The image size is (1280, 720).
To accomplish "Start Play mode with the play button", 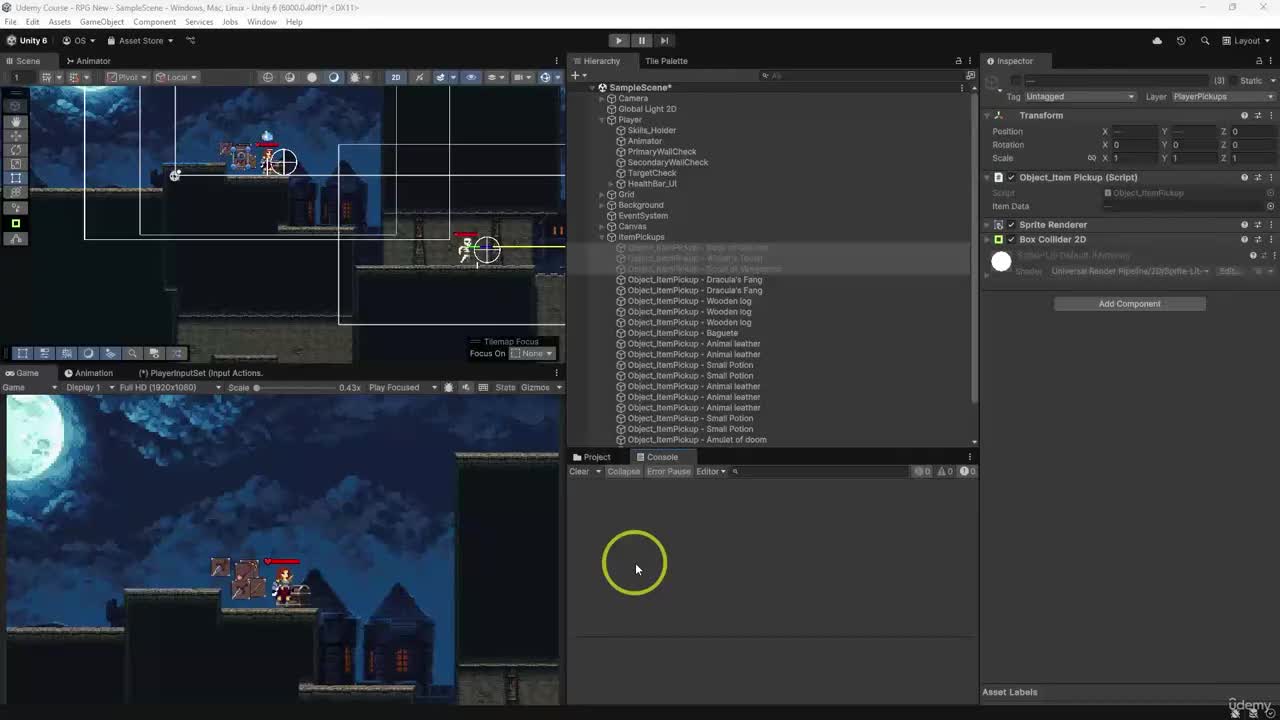I will coord(619,41).
